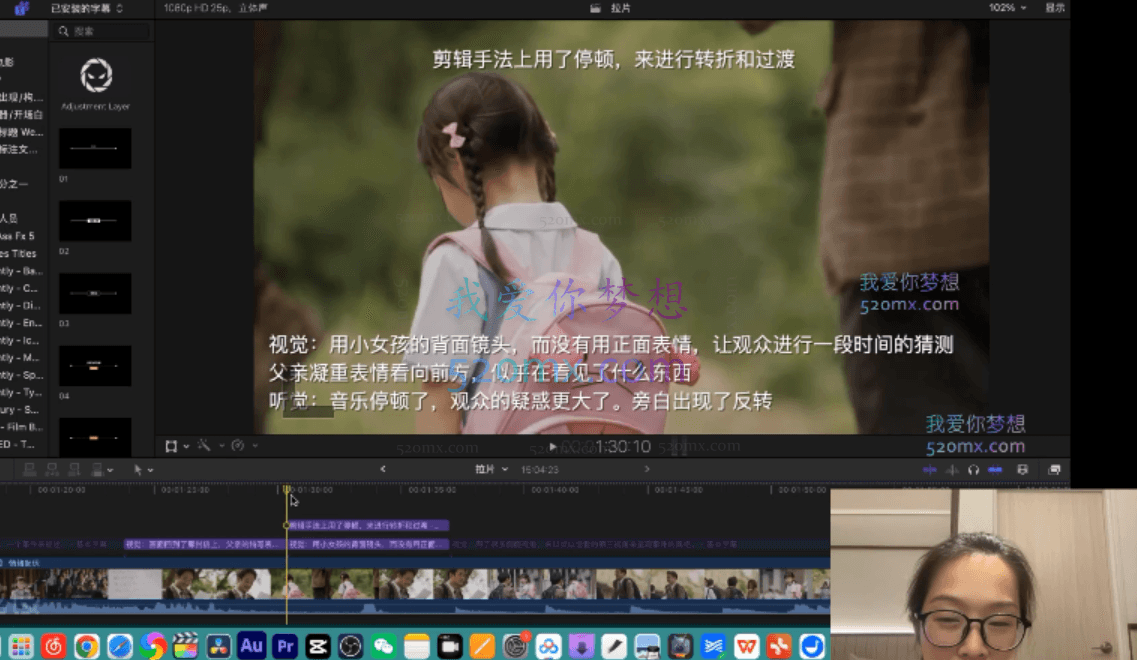Open the enhancement wand tool in viewer
The height and width of the screenshot is (660, 1137).
click(204, 445)
